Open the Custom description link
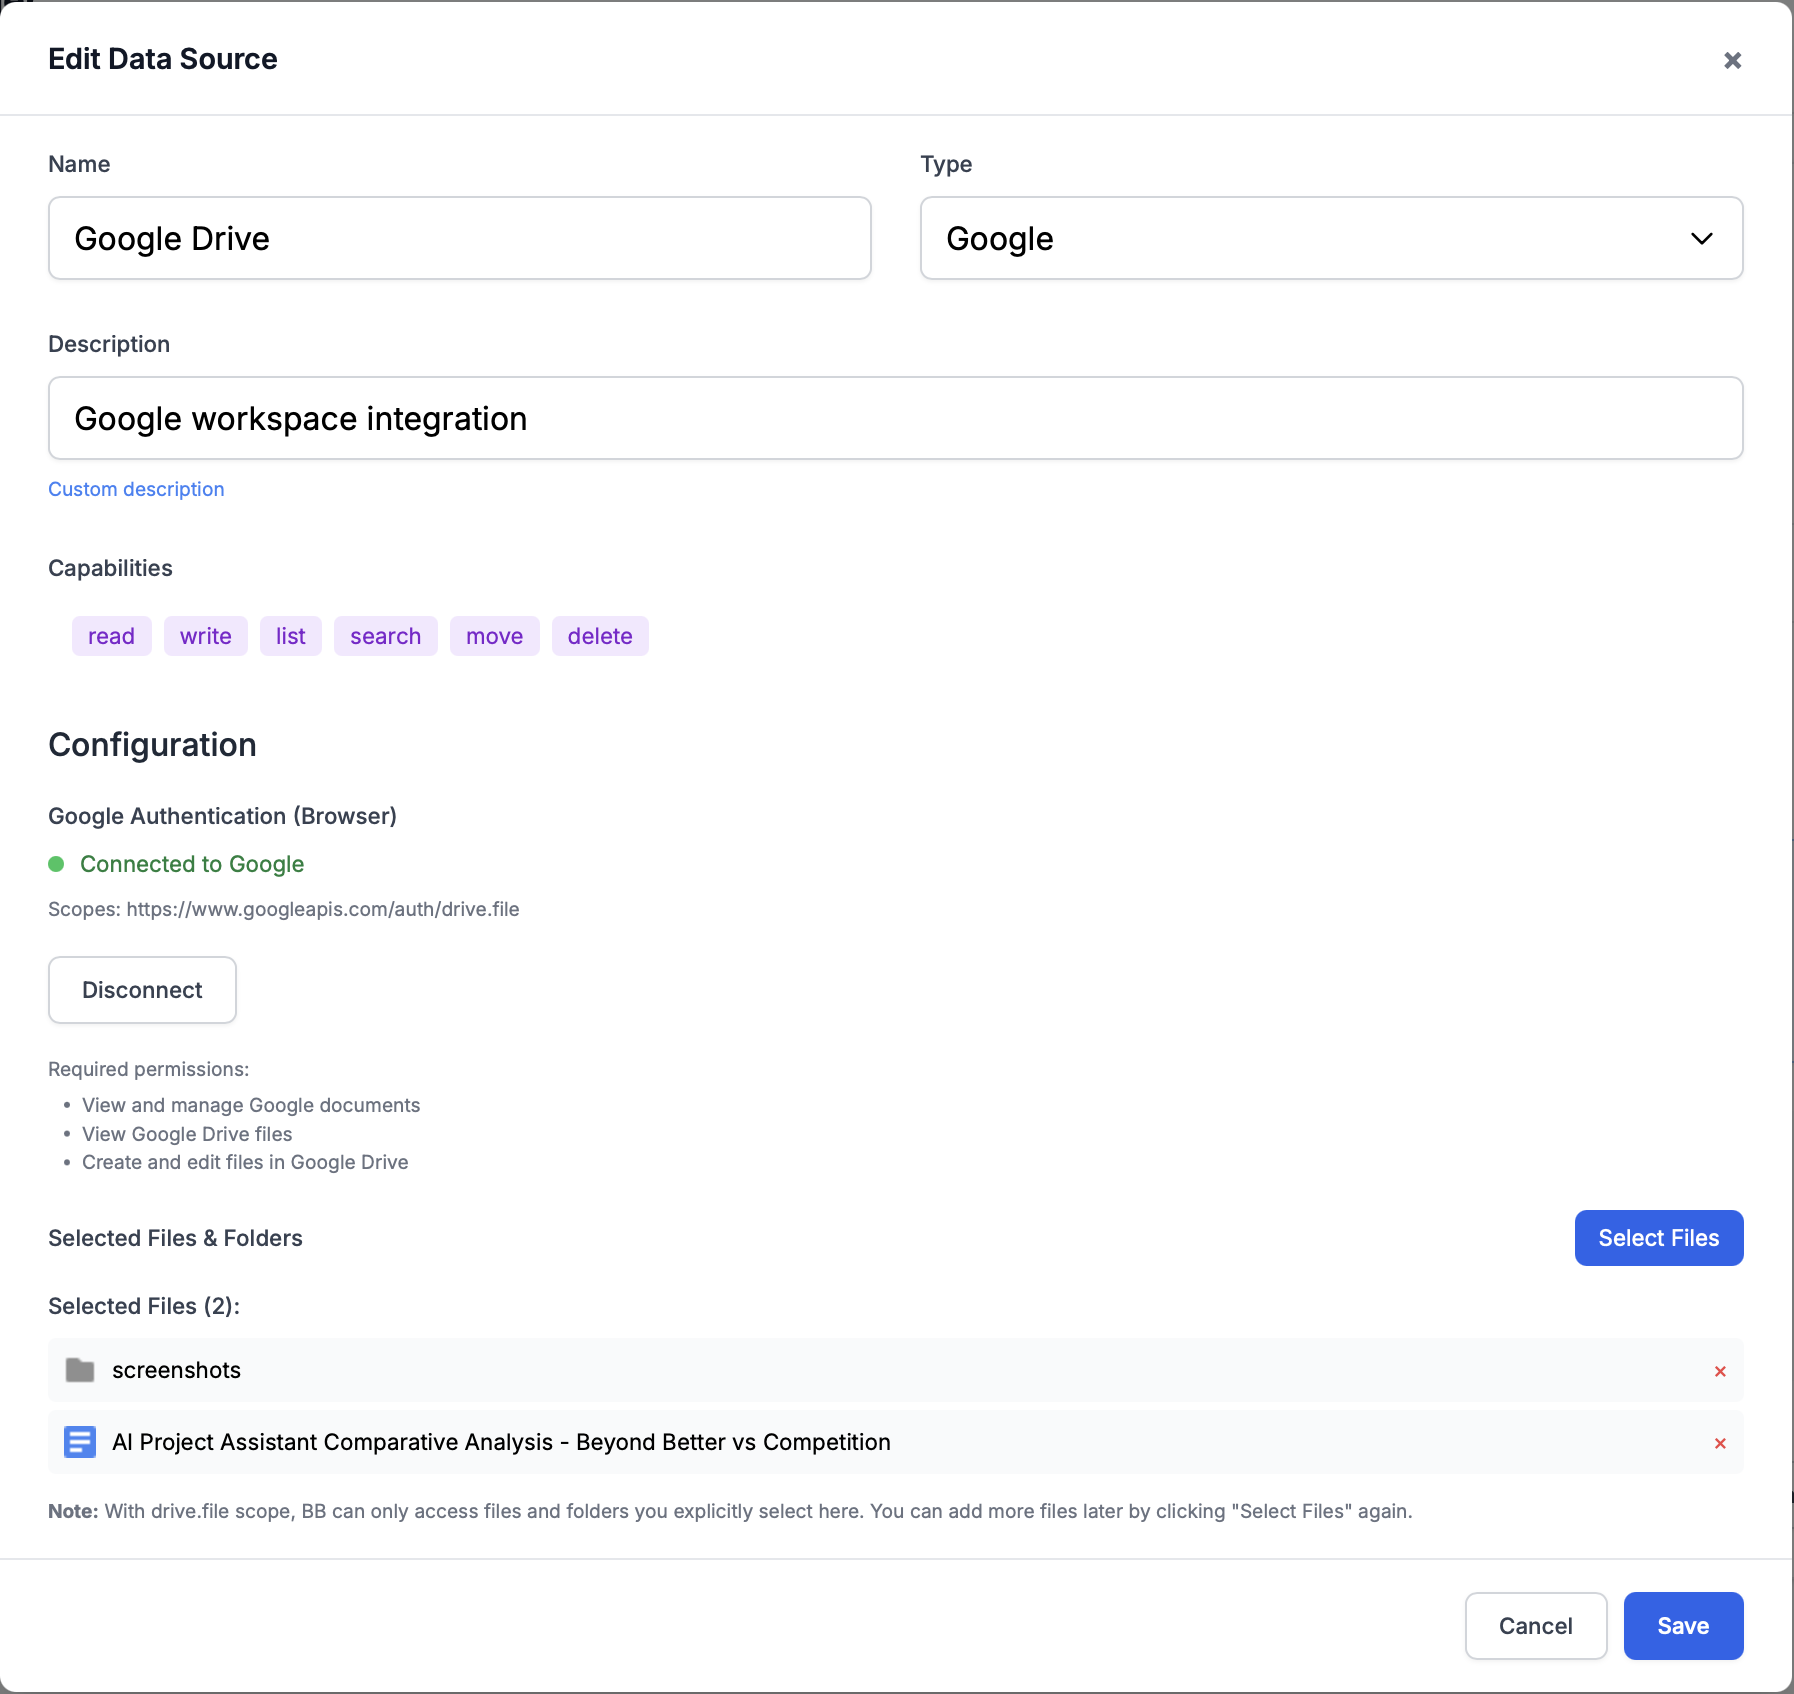1794x1694 pixels. coord(136,489)
